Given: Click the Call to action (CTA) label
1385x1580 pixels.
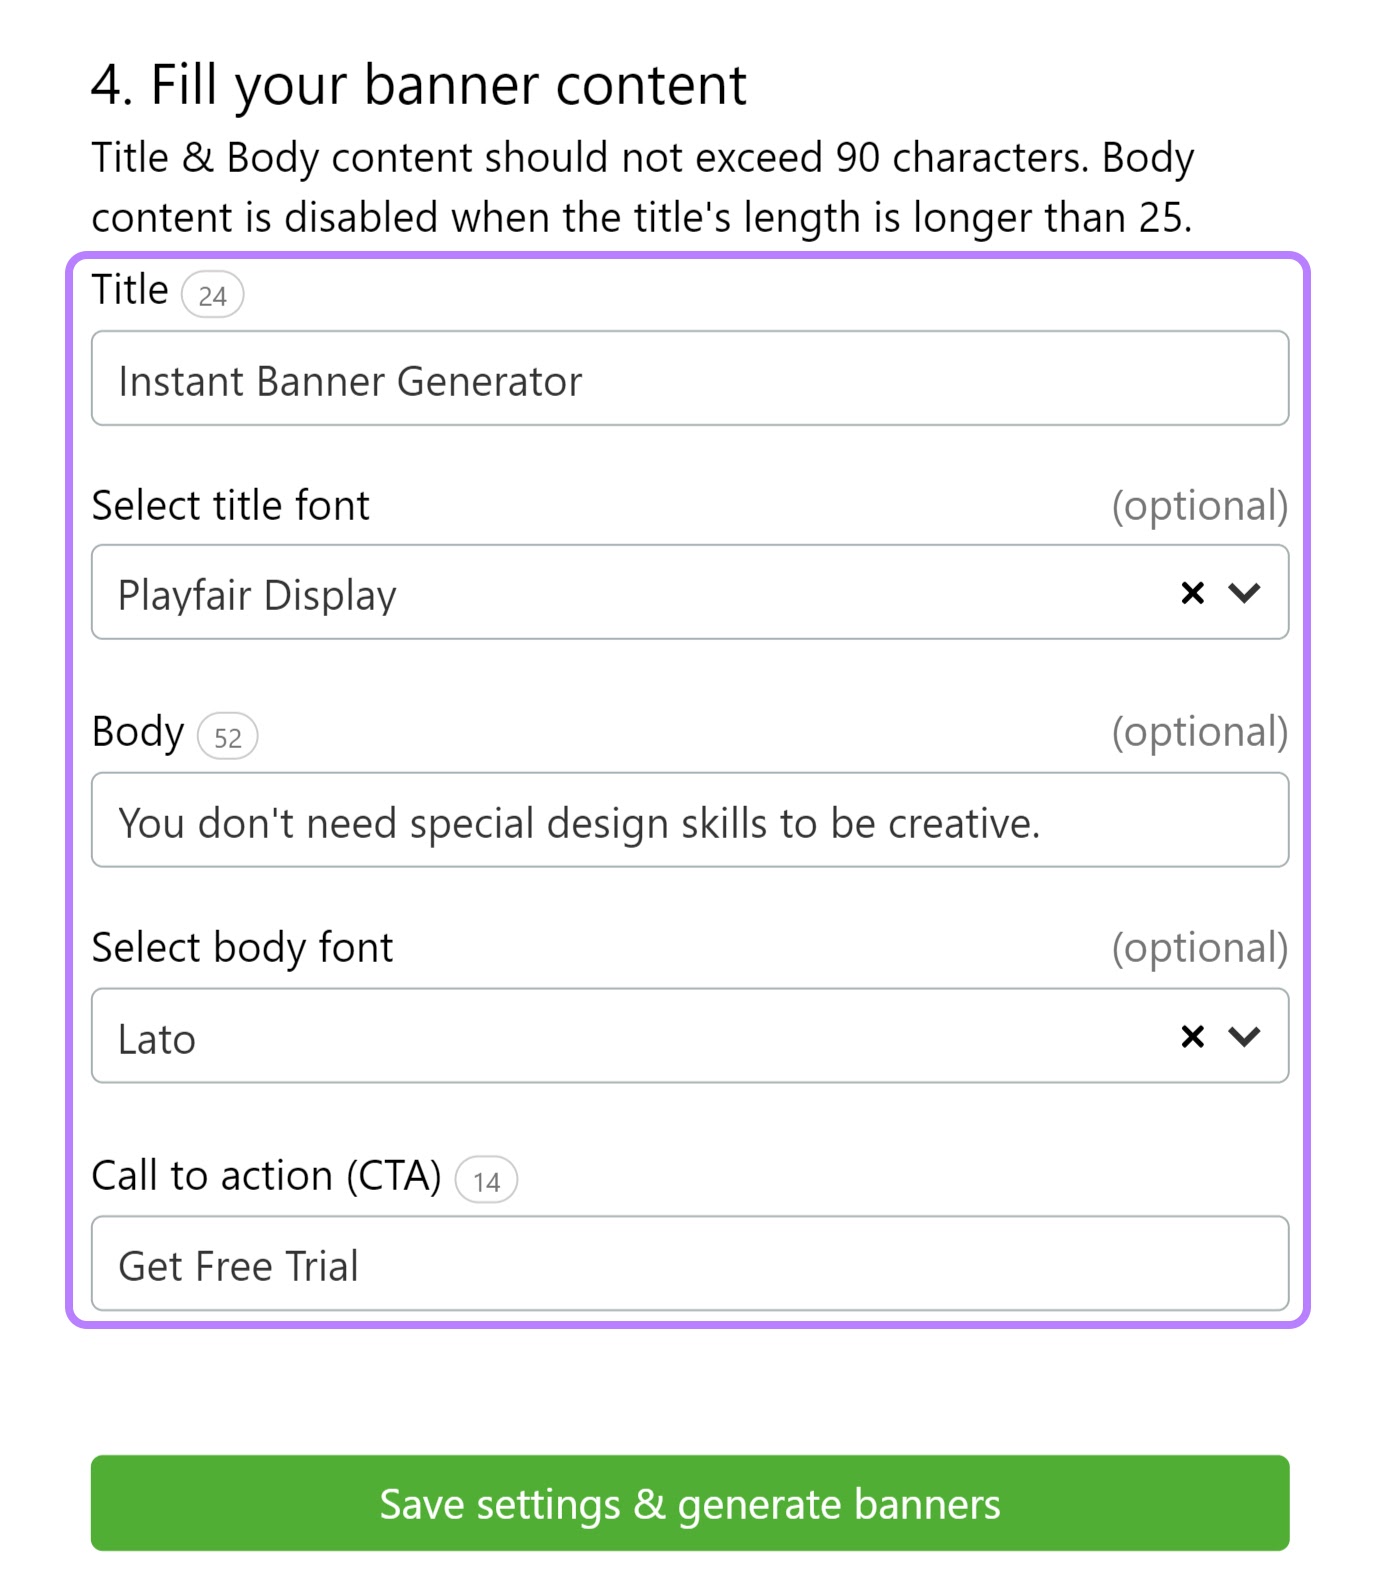Looking at the screenshot, I should 266,1176.
